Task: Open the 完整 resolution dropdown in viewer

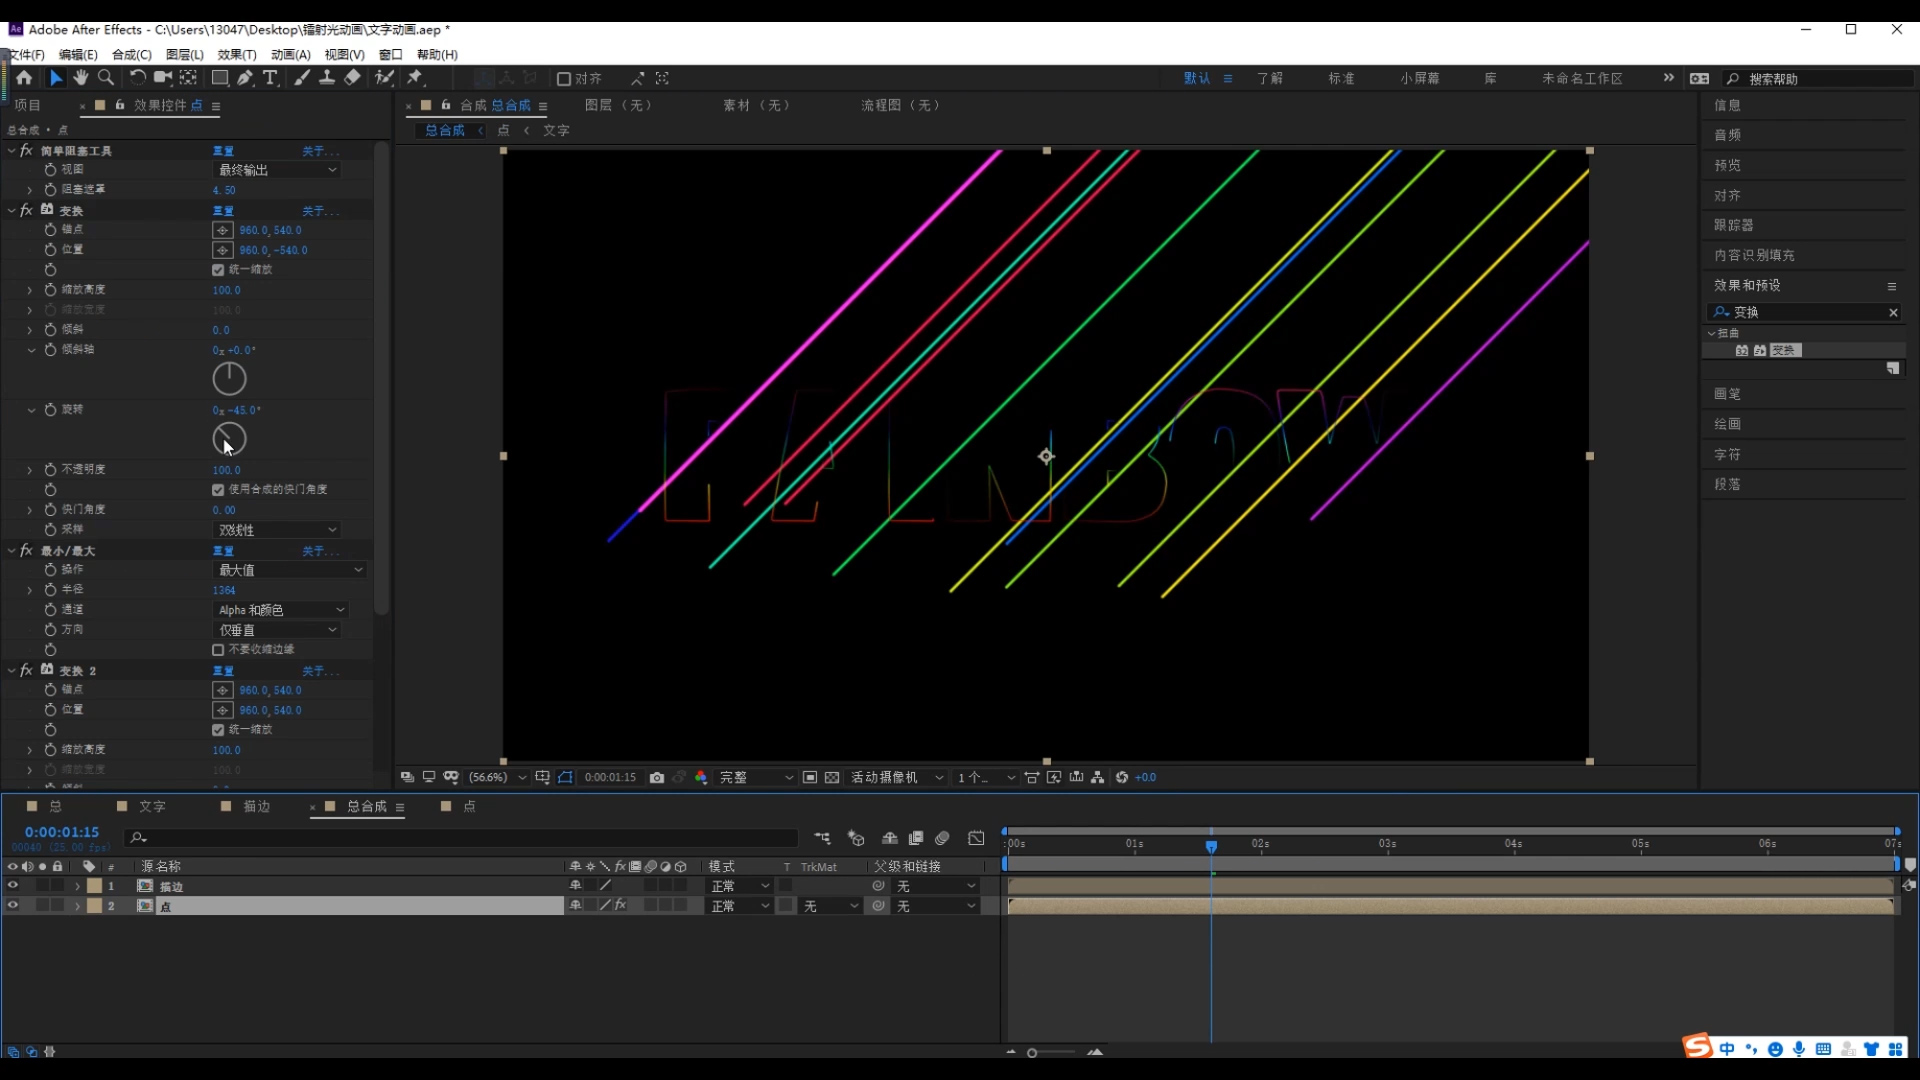Action: (x=755, y=777)
